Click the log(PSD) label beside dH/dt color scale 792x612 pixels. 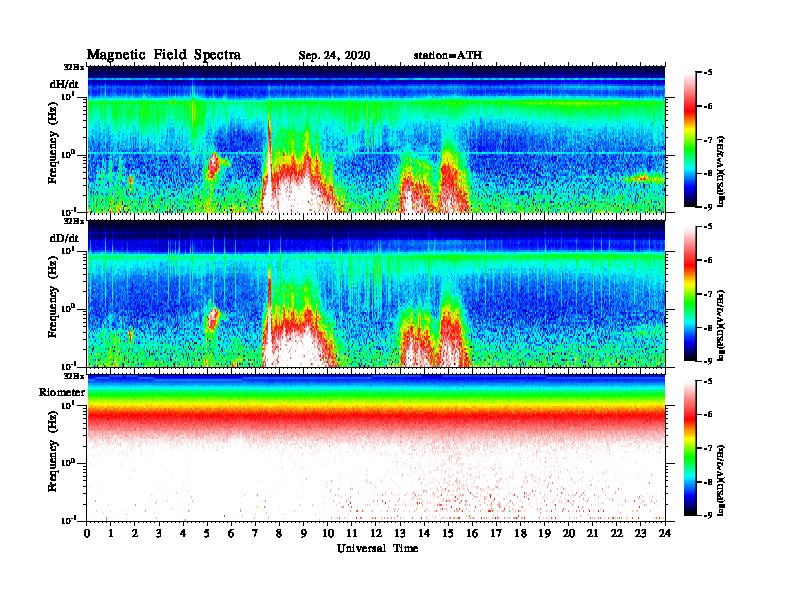[x=721, y=171]
